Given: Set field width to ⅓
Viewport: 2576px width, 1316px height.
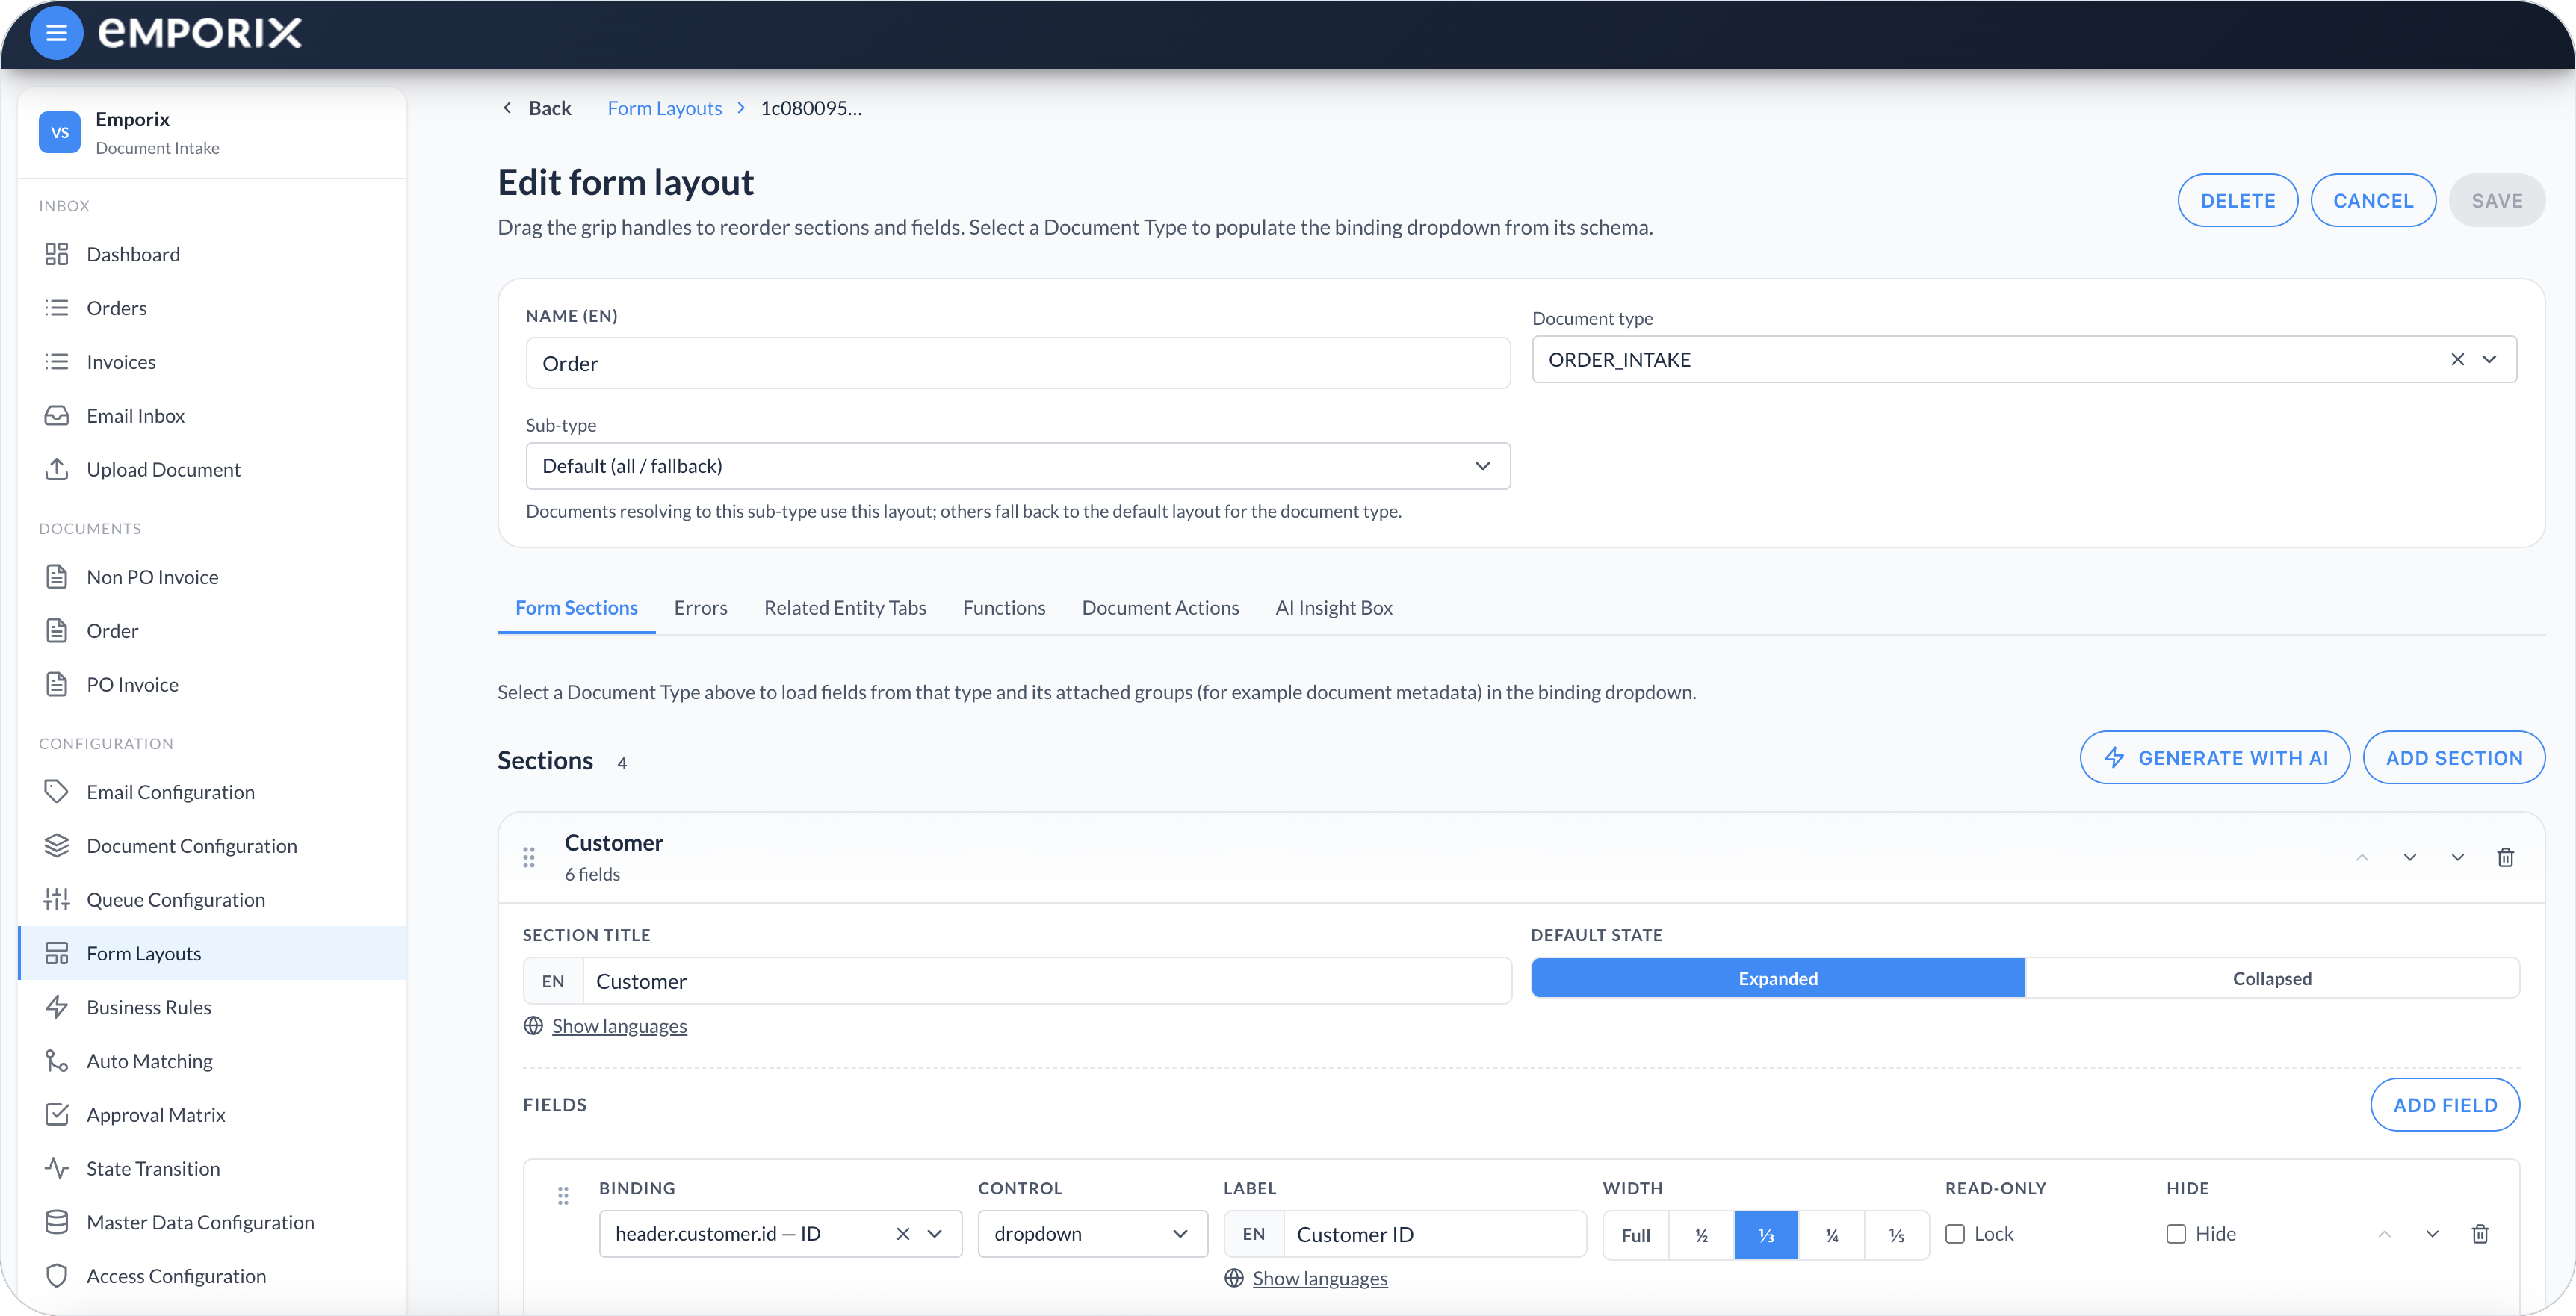Looking at the screenshot, I should tap(1766, 1234).
